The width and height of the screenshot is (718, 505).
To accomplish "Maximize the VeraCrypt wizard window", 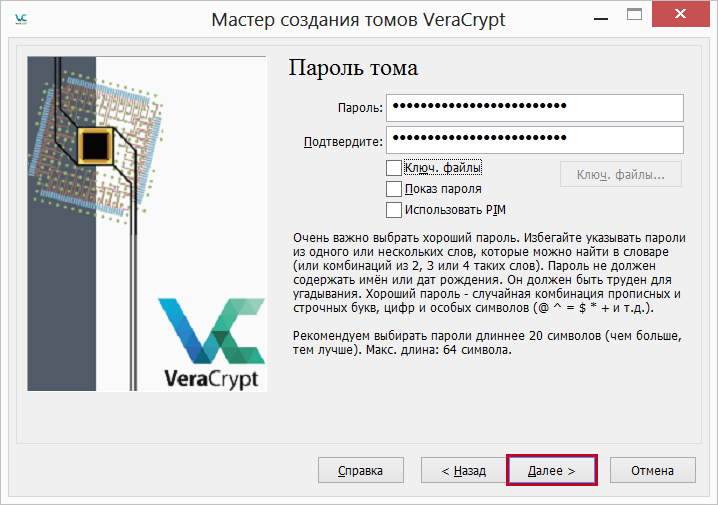I will 634,15.
